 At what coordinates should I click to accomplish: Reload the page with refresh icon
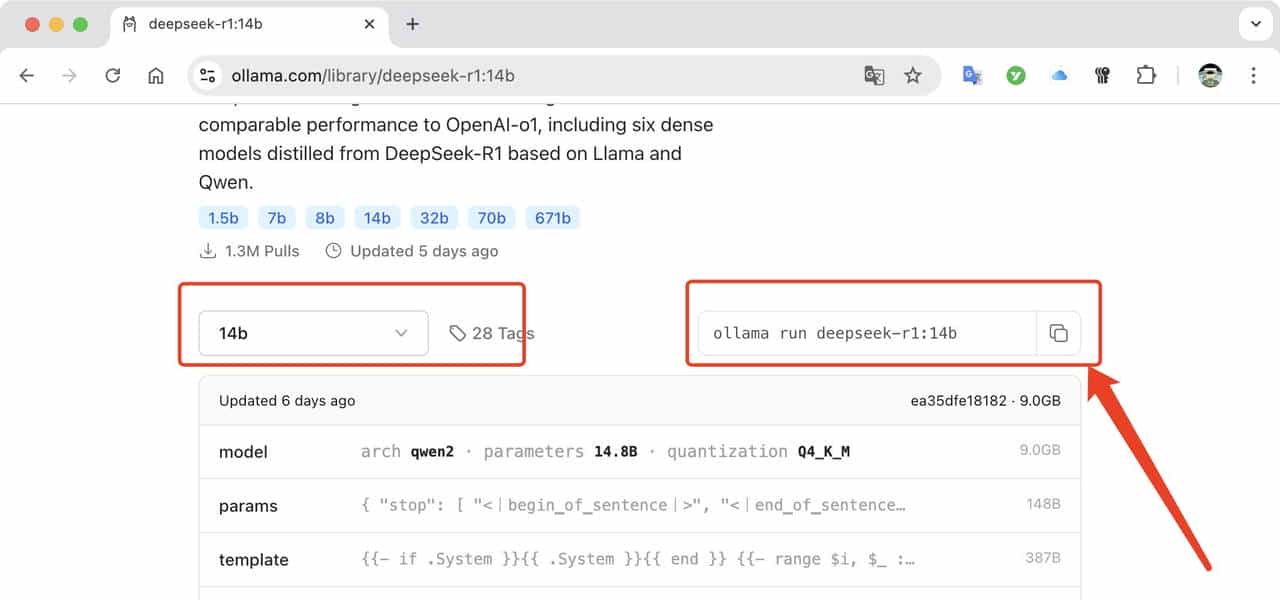tap(113, 76)
